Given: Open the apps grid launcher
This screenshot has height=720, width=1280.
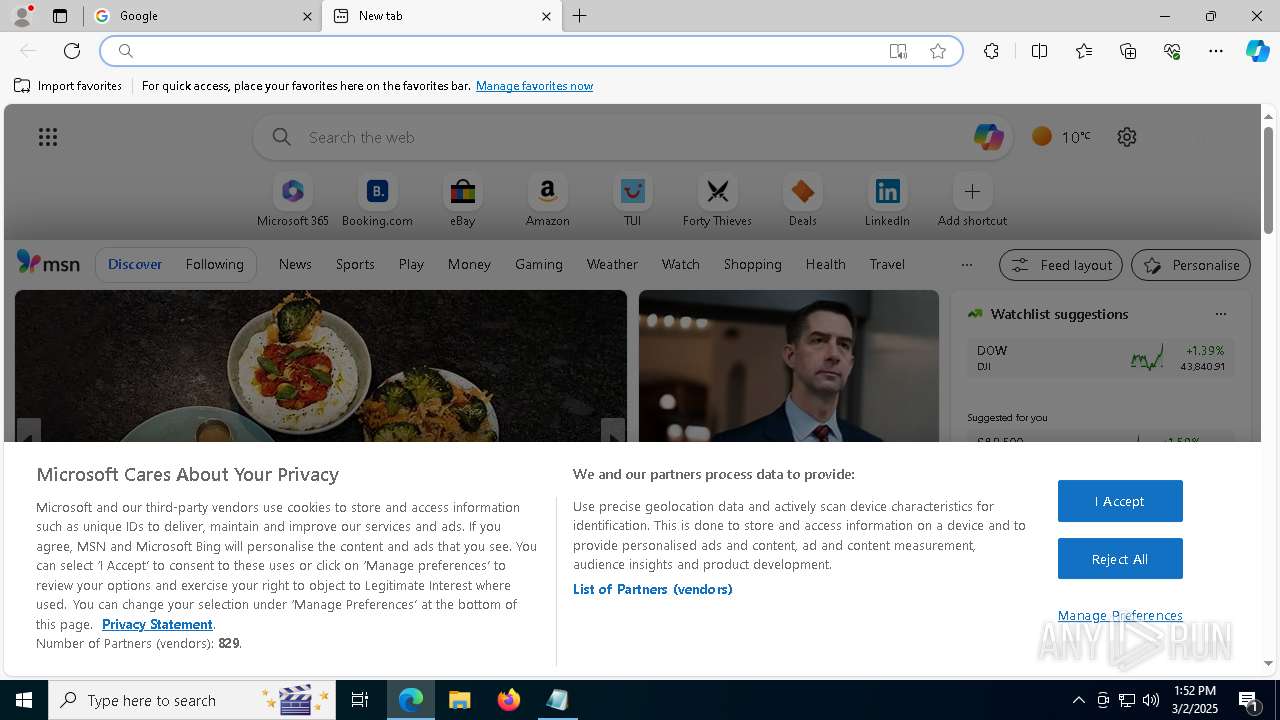Looking at the screenshot, I should click(48, 137).
